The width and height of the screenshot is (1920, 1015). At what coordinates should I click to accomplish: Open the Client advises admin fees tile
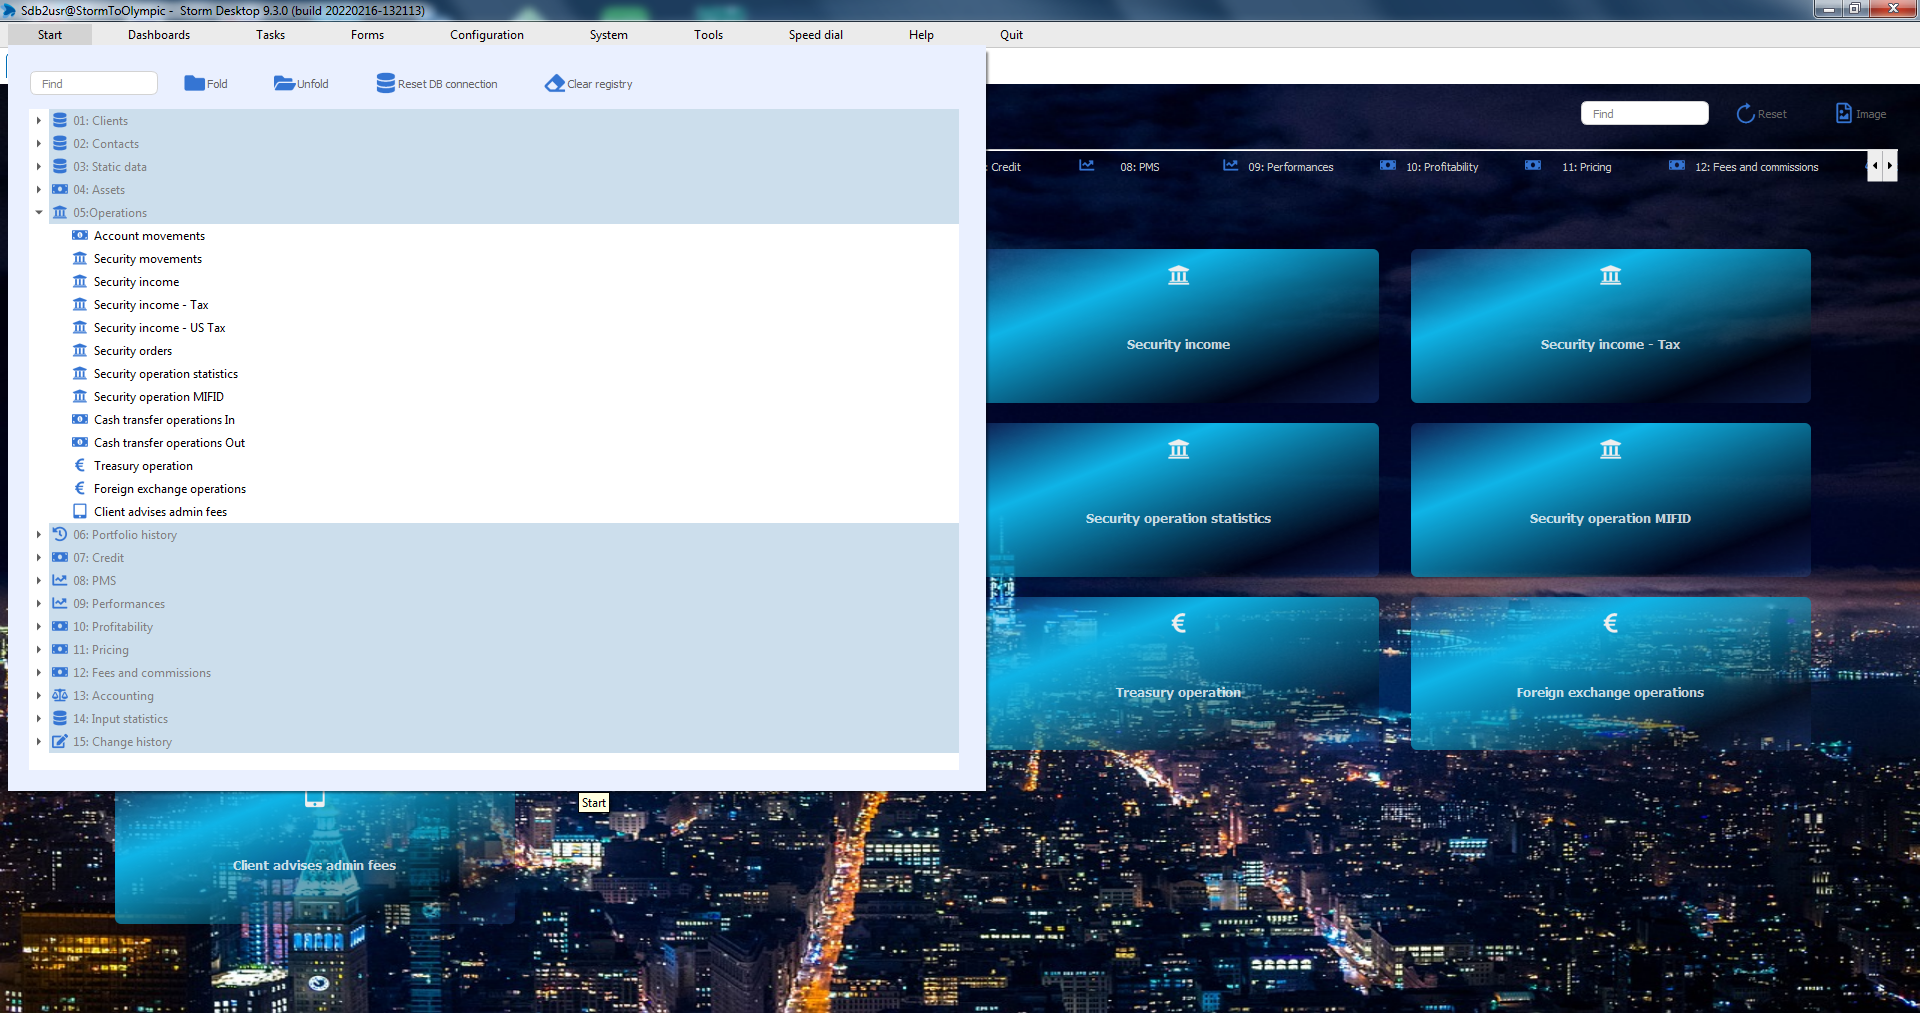tap(315, 857)
